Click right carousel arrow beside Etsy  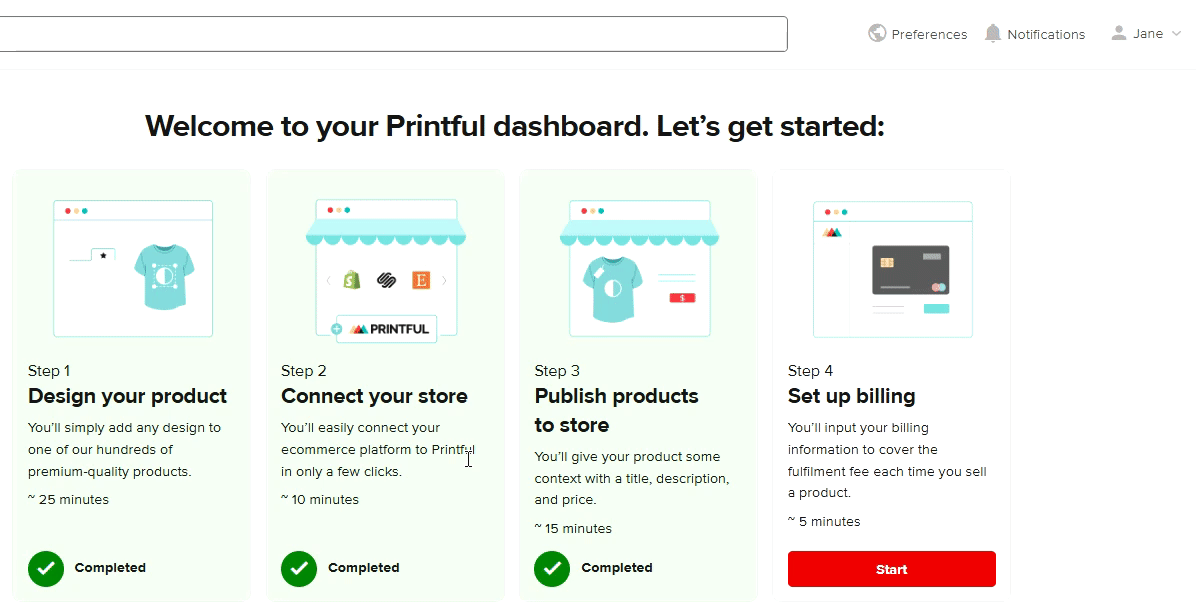click(444, 280)
